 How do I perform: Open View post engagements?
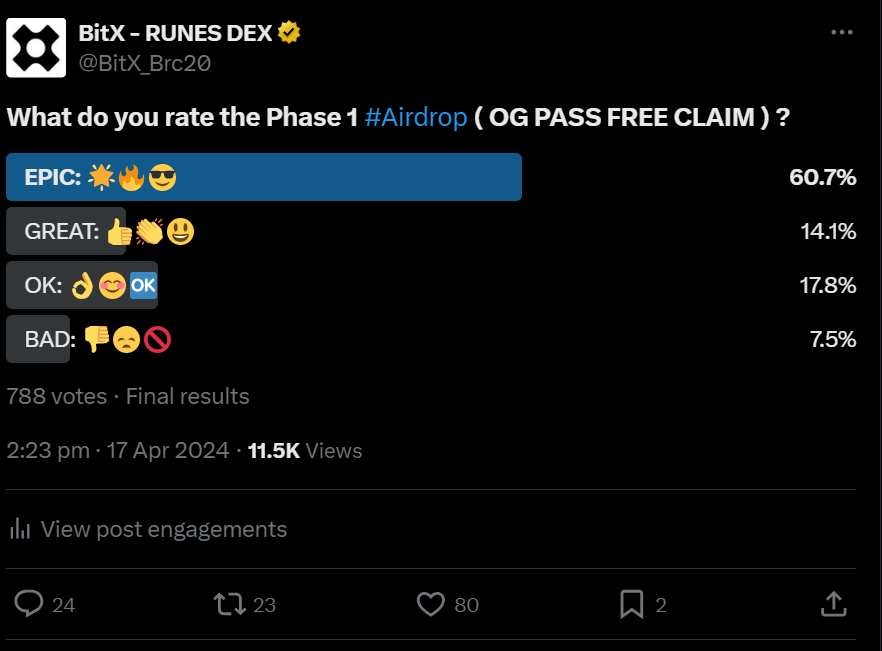pos(163,529)
